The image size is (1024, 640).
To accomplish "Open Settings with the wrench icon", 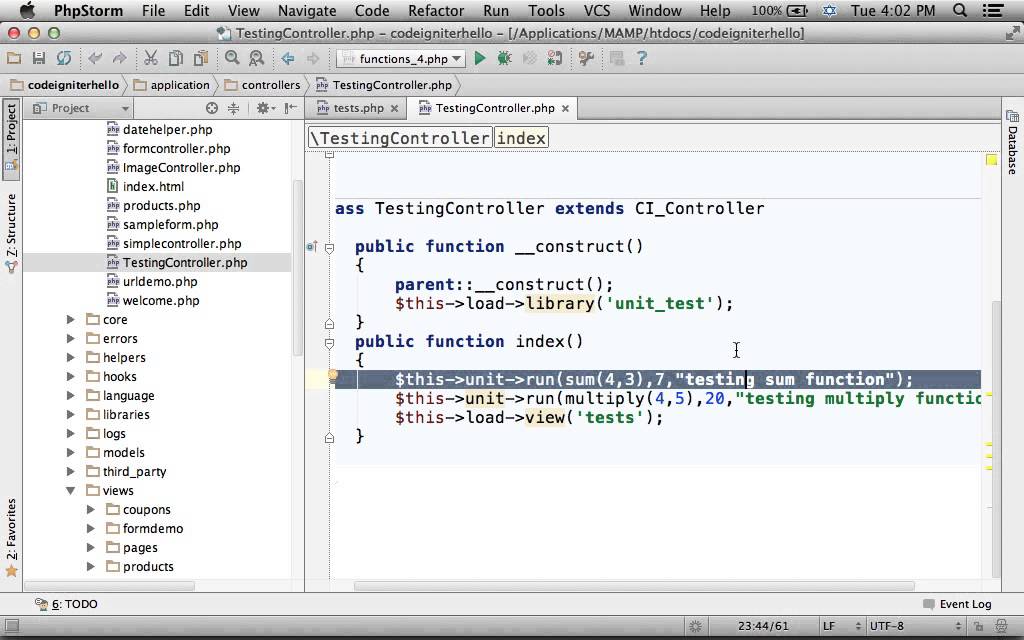I will click(x=586, y=59).
